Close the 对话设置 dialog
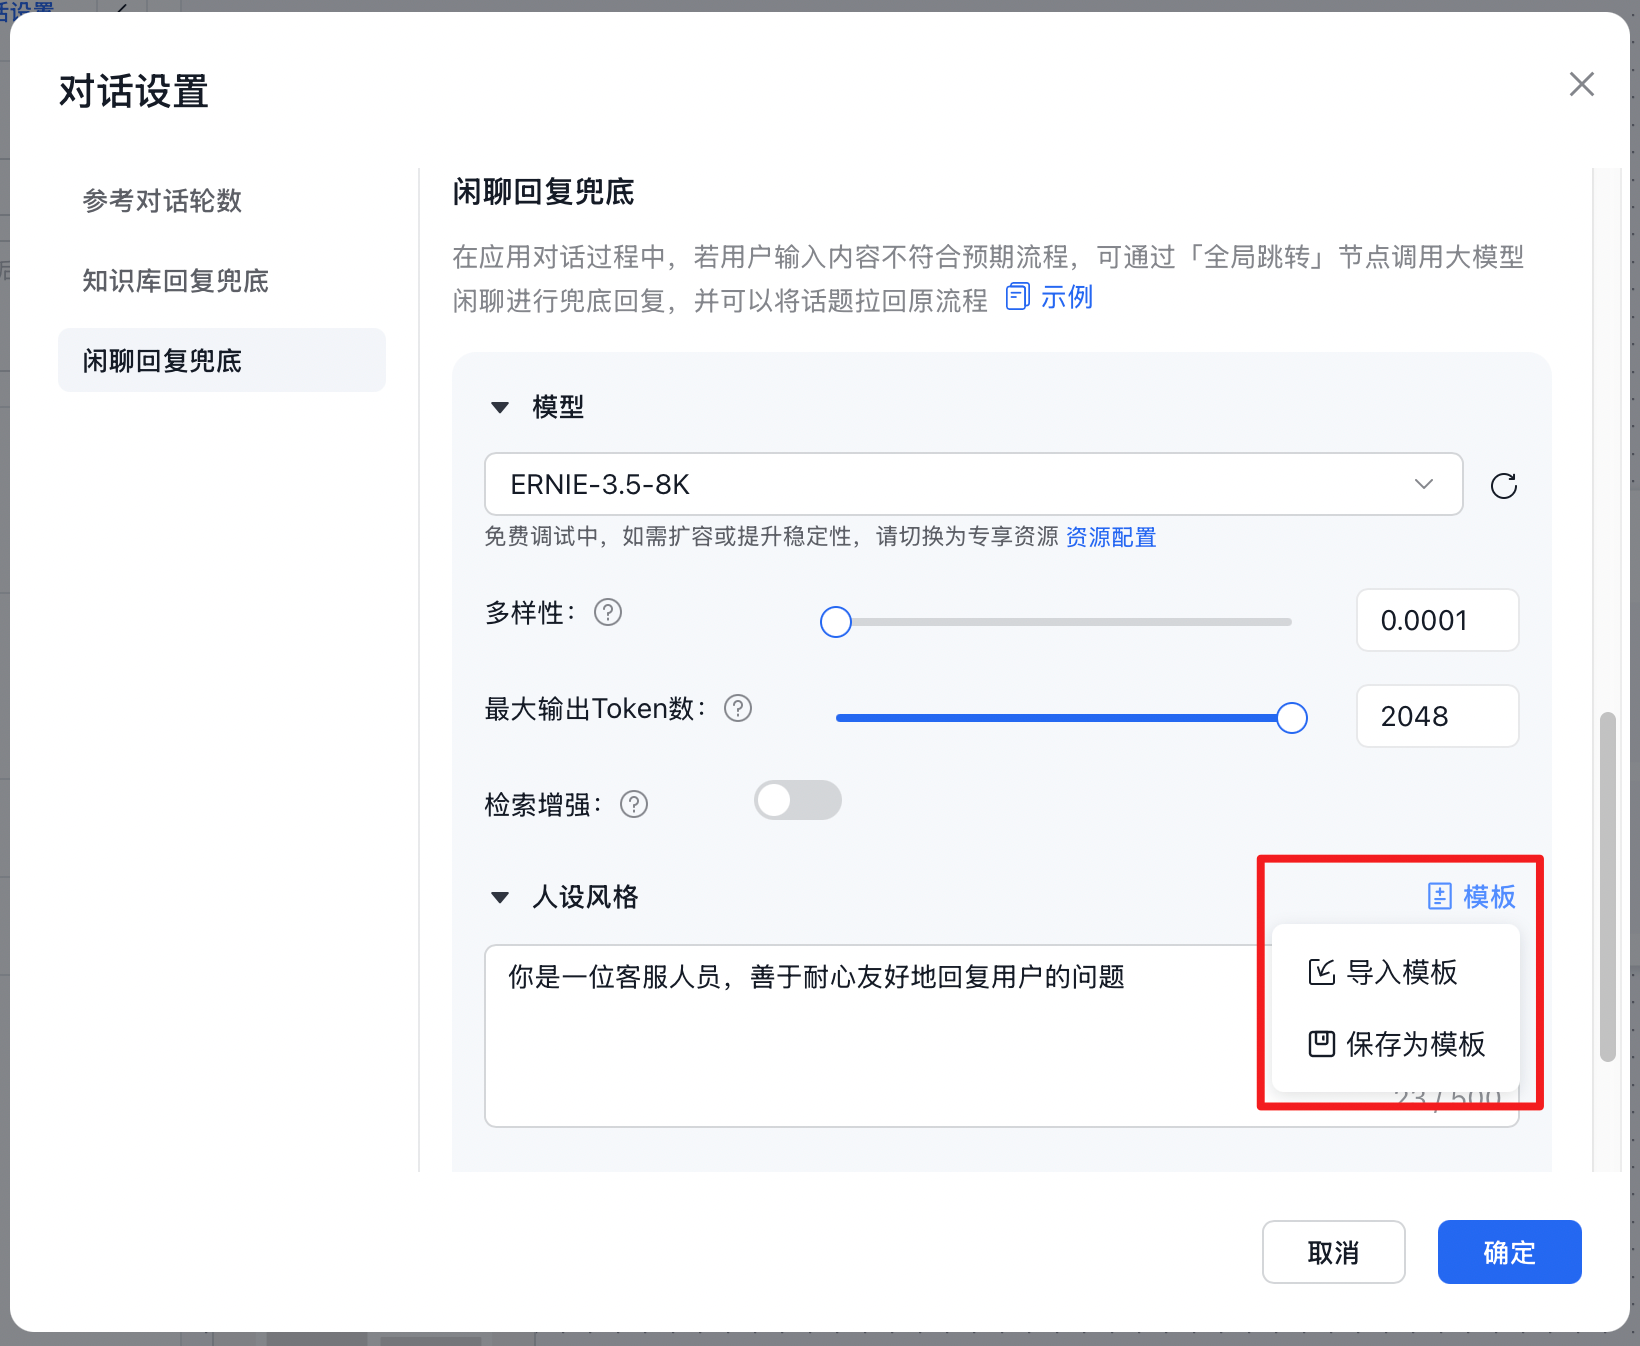 pyautogui.click(x=1581, y=84)
